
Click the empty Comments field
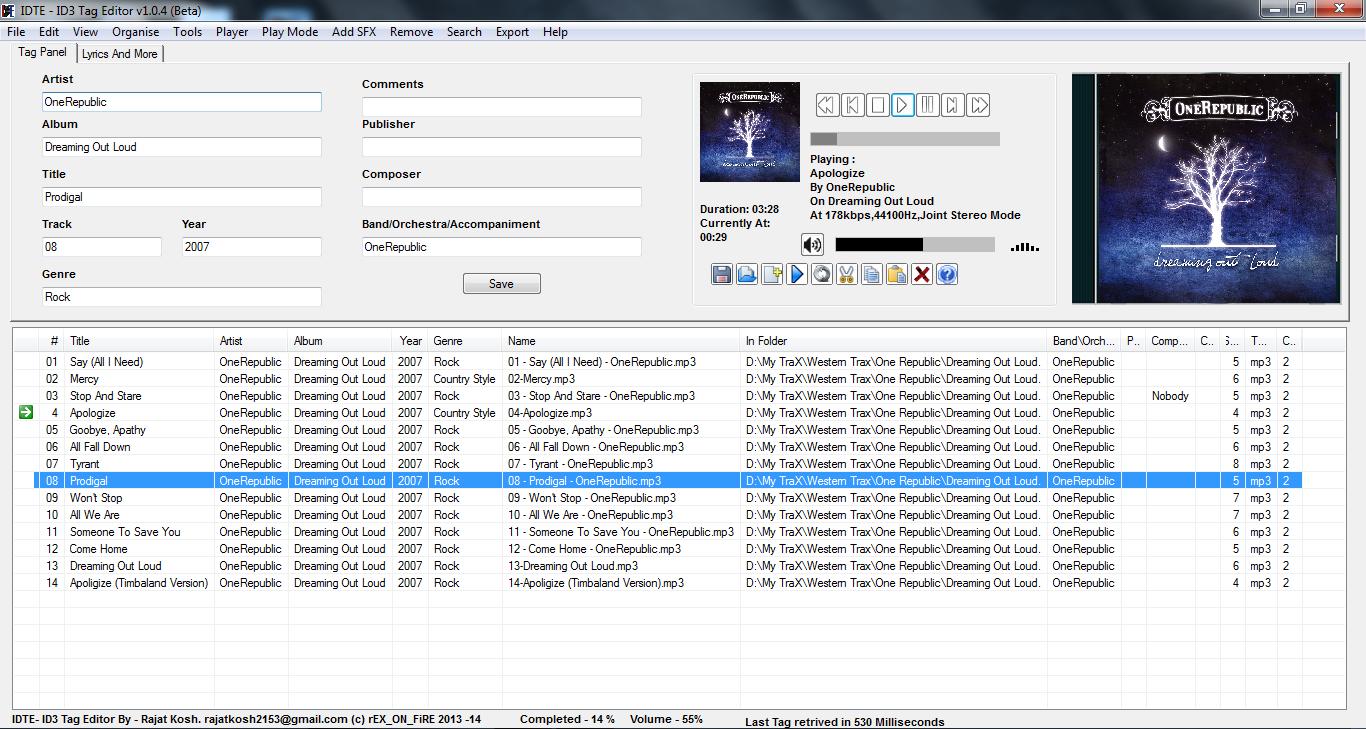click(x=502, y=106)
